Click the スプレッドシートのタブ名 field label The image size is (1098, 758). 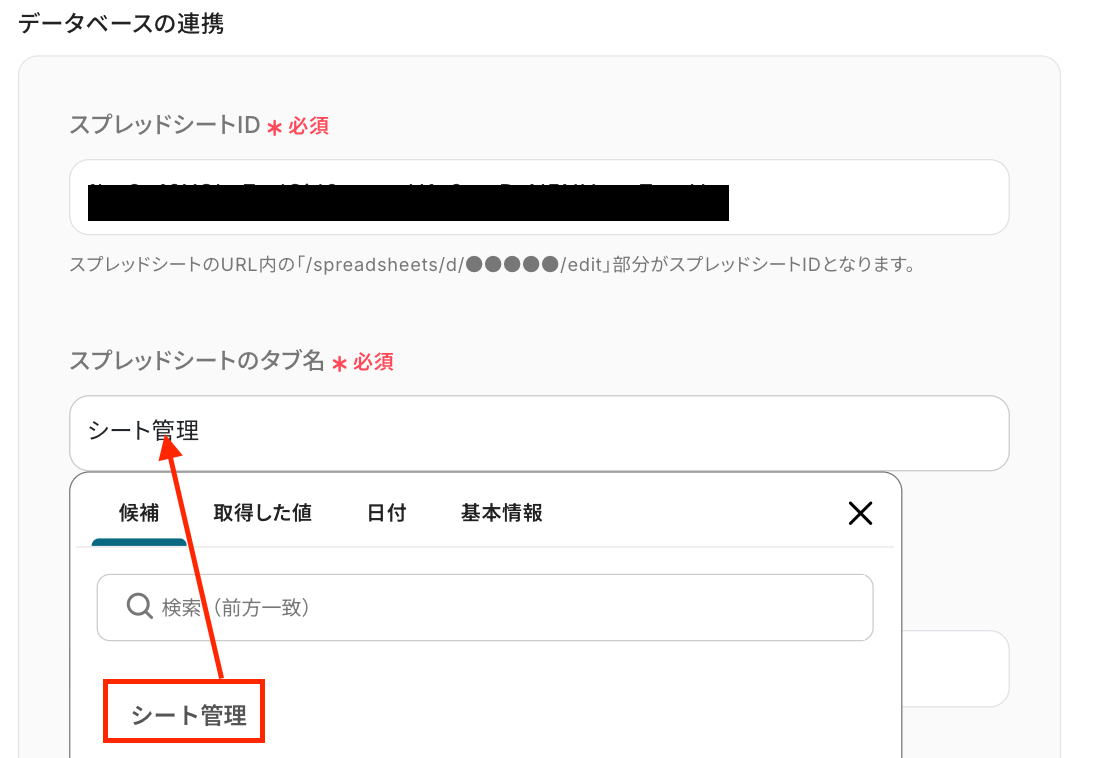coord(197,361)
